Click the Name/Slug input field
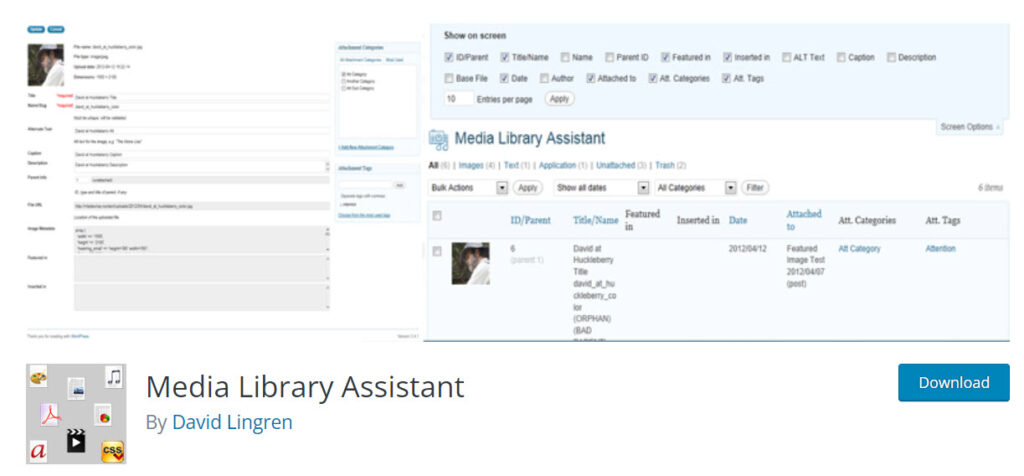Screen dimensions: 1024x476 click(x=202, y=106)
